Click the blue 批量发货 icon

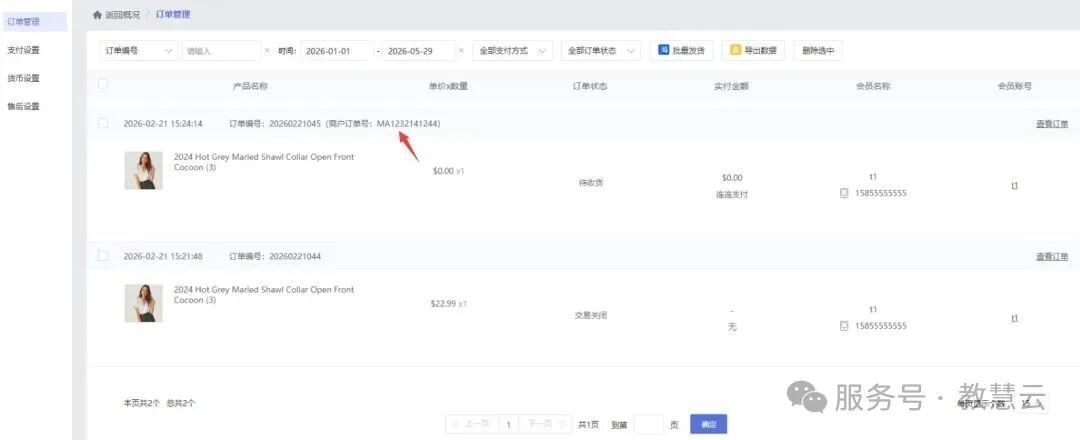(664, 50)
